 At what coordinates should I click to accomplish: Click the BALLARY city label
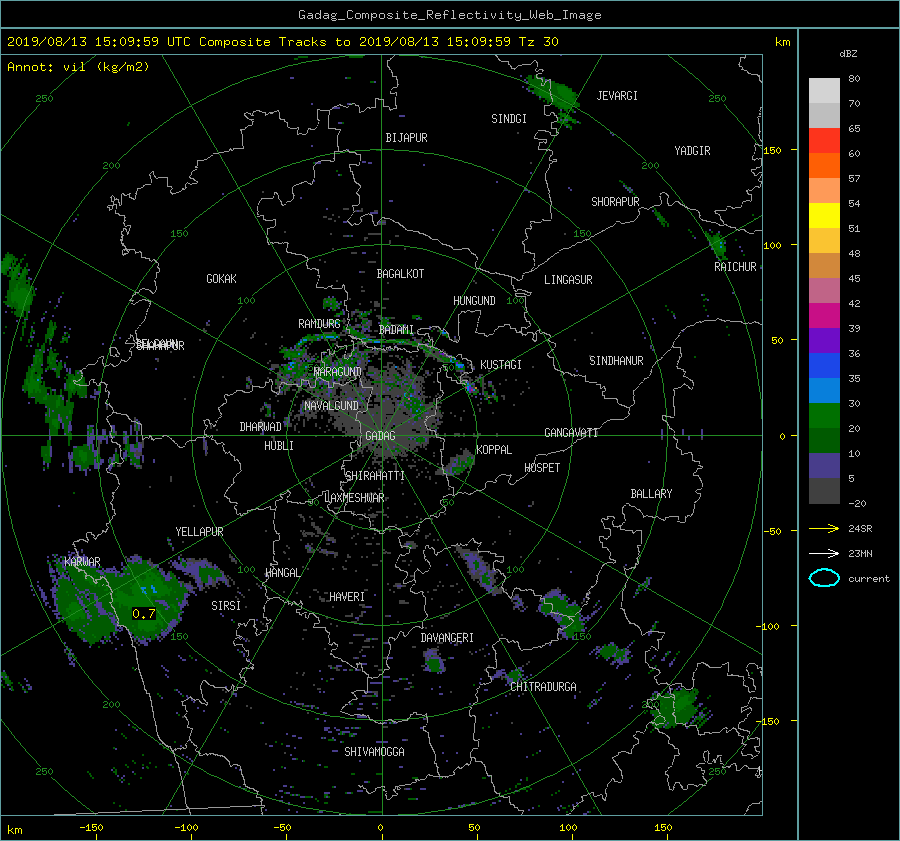click(651, 494)
